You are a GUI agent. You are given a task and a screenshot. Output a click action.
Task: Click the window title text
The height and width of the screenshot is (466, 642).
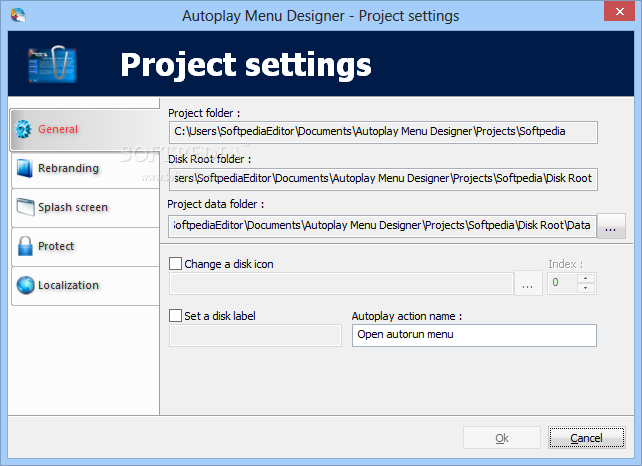coord(321,16)
